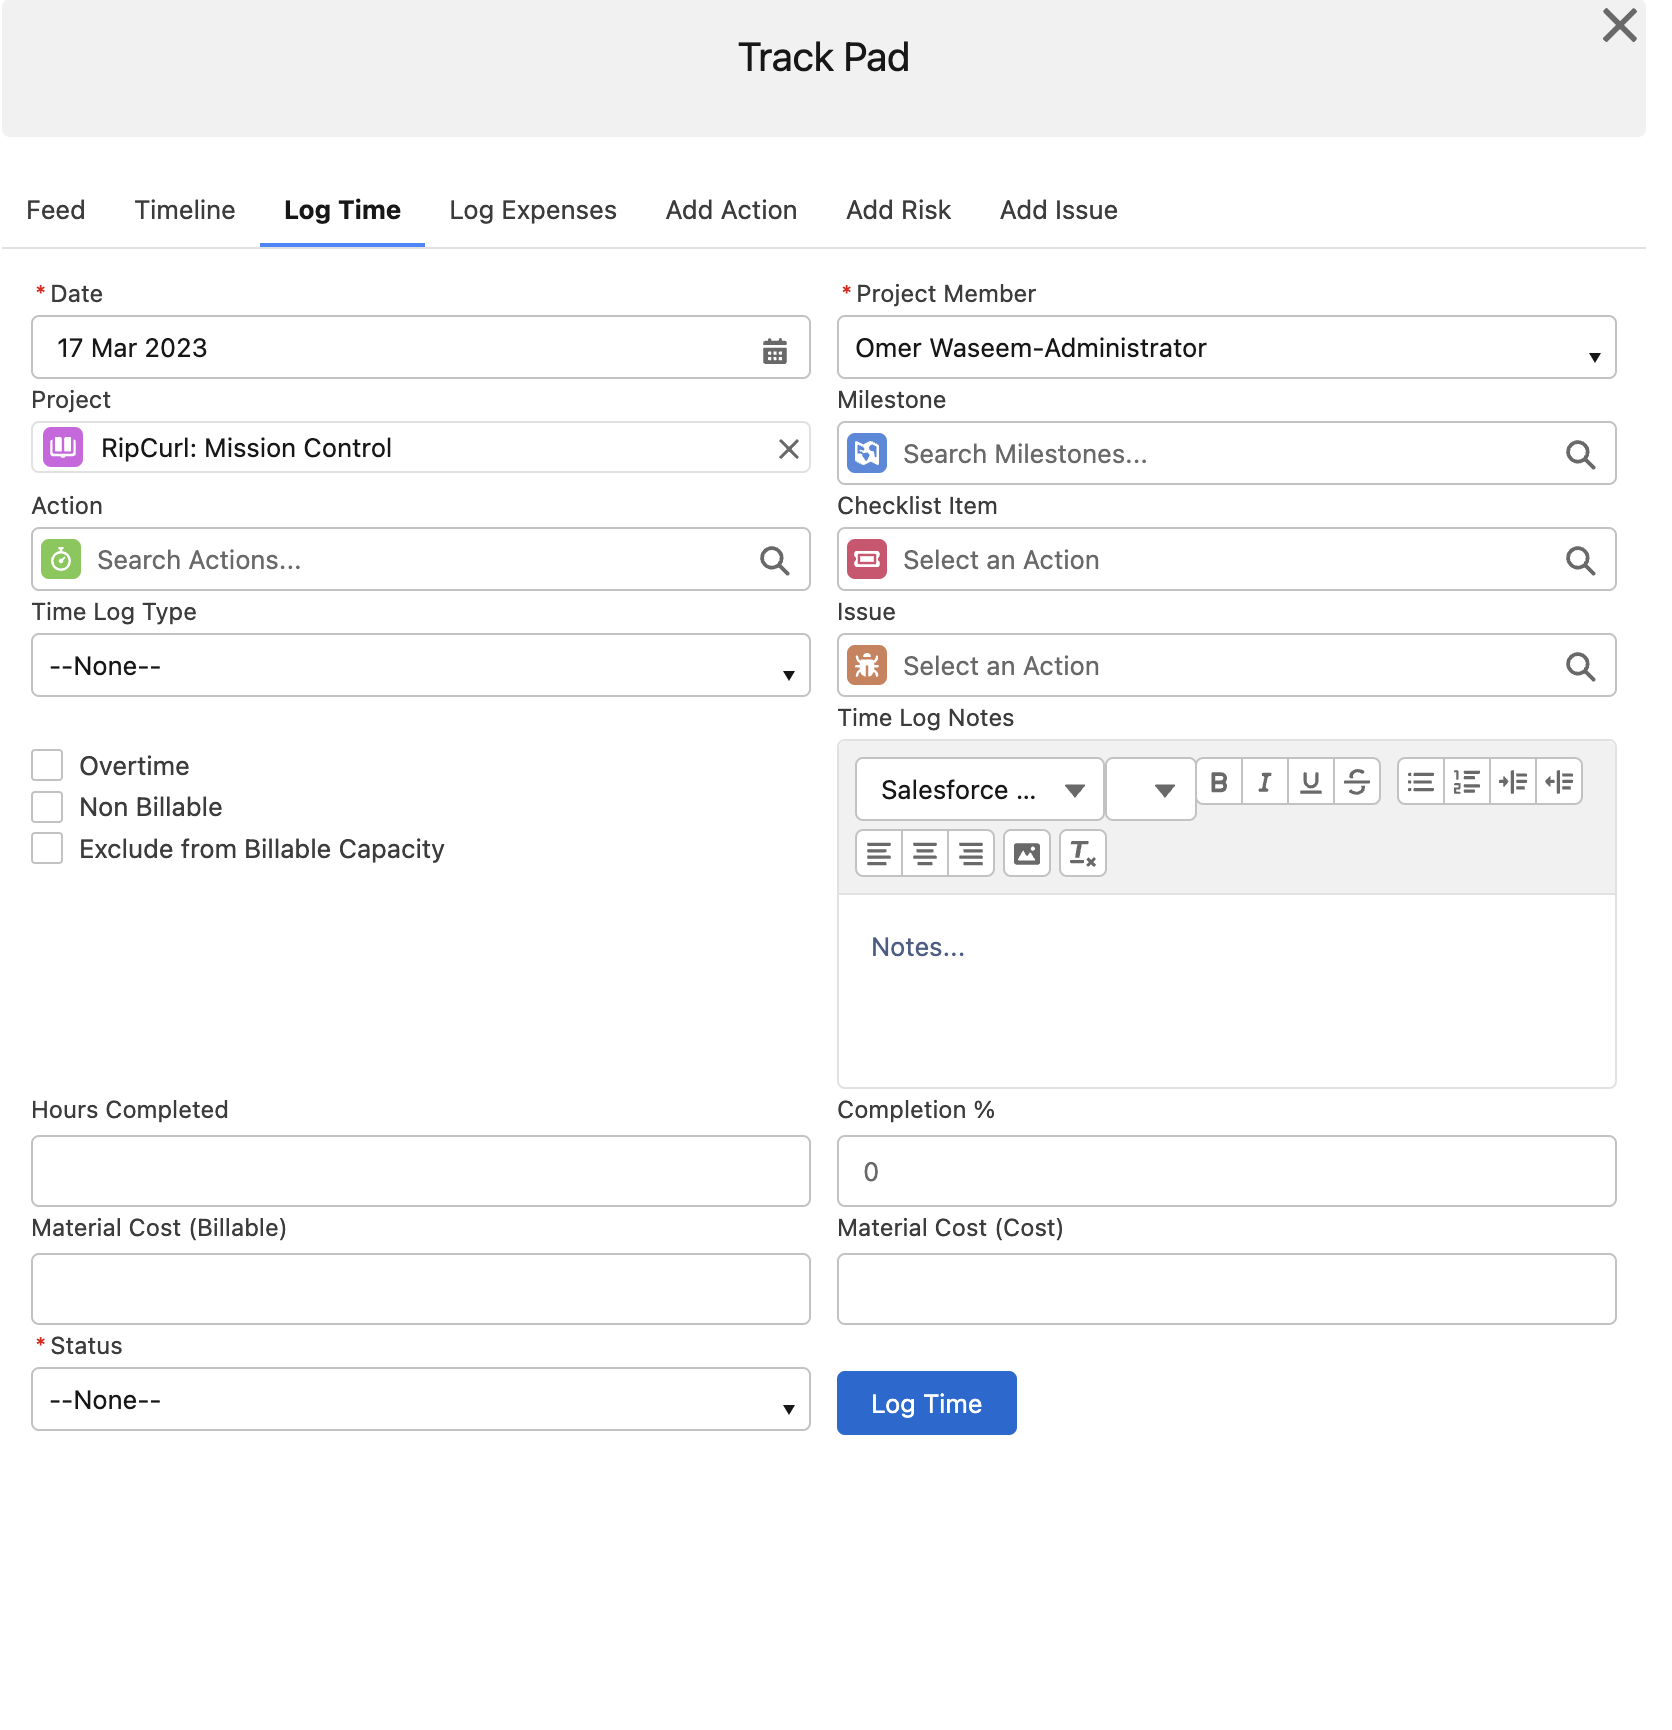Close the Track Pad dialog
The width and height of the screenshot is (1672, 1730).
pos(1619,25)
